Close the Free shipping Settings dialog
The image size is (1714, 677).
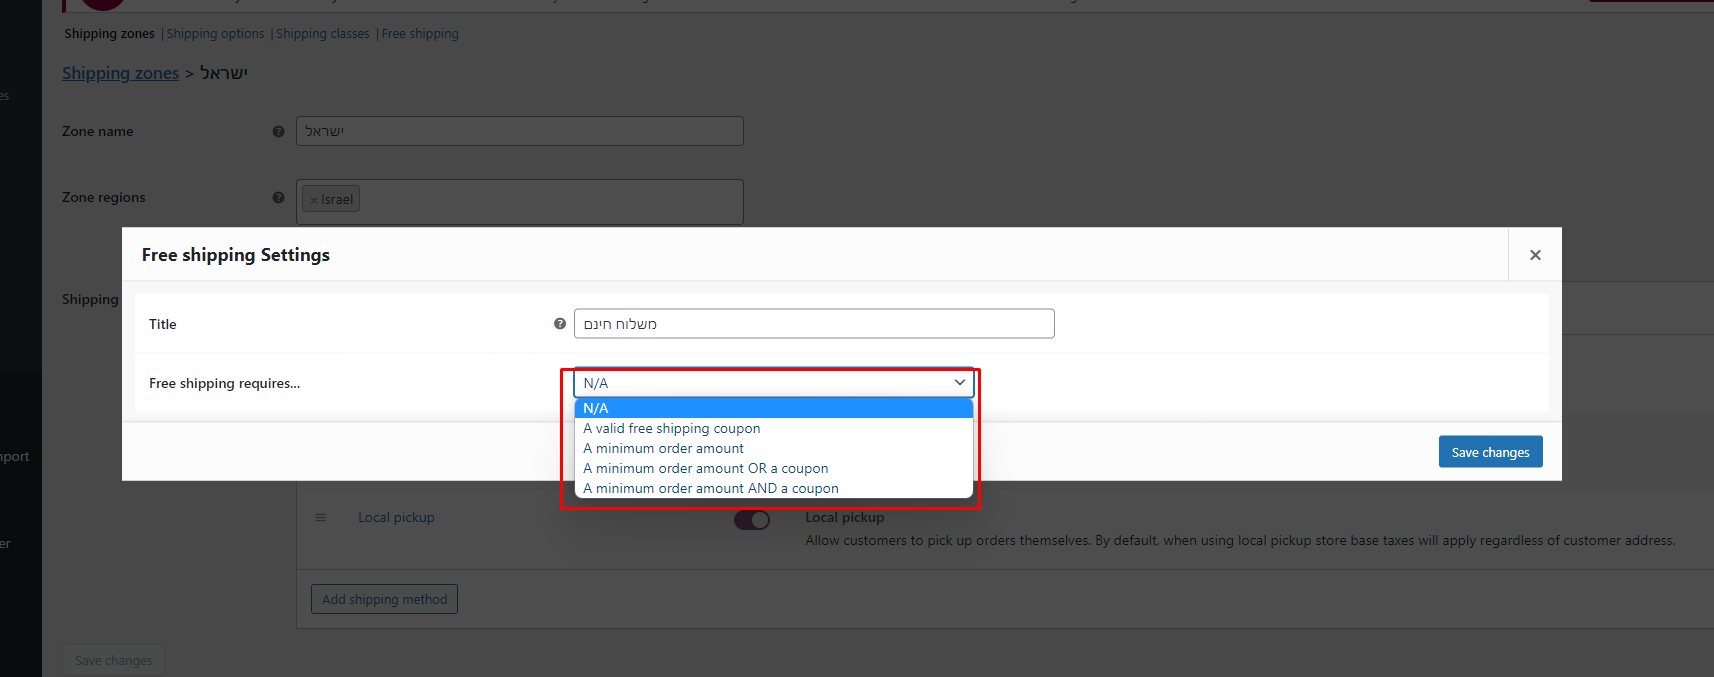[x=1535, y=255]
